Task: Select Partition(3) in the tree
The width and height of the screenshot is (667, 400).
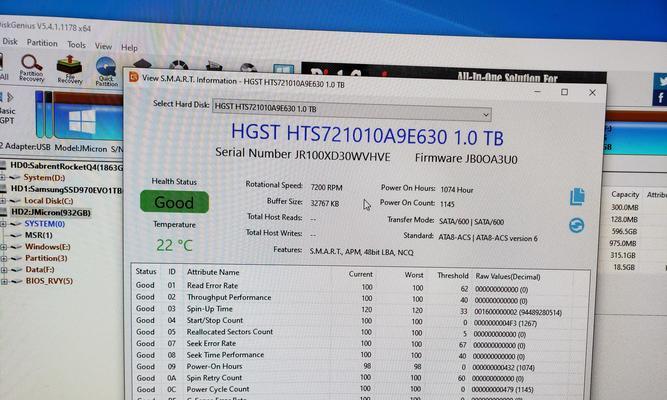Action: 46,258
